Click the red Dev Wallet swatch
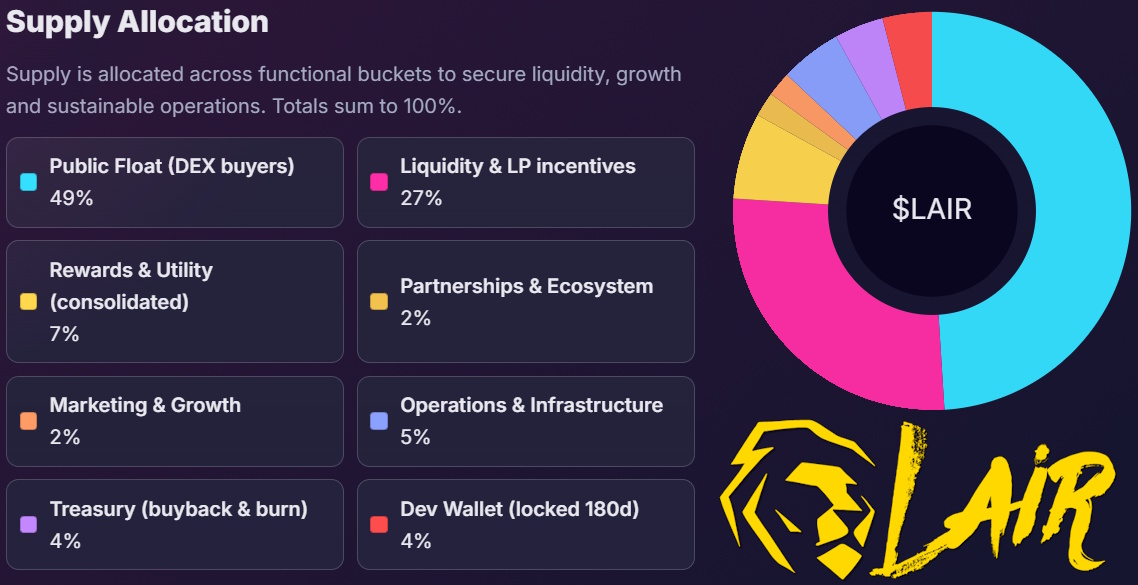 click(379, 524)
